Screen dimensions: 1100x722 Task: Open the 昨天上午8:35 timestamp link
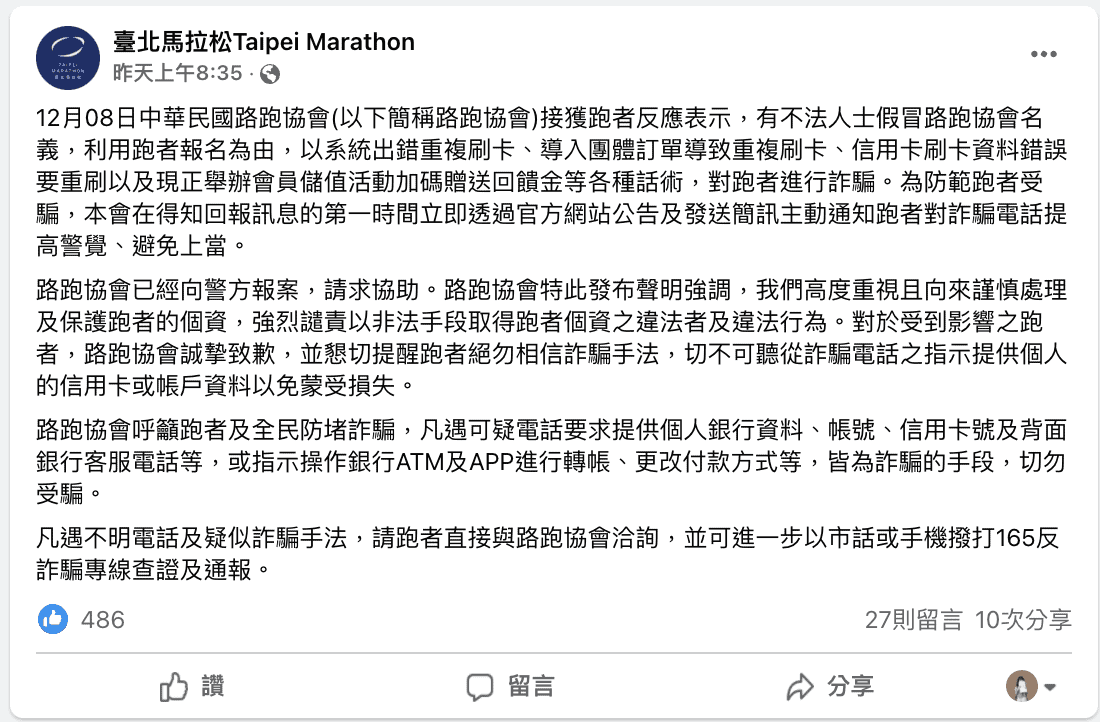(177, 73)
